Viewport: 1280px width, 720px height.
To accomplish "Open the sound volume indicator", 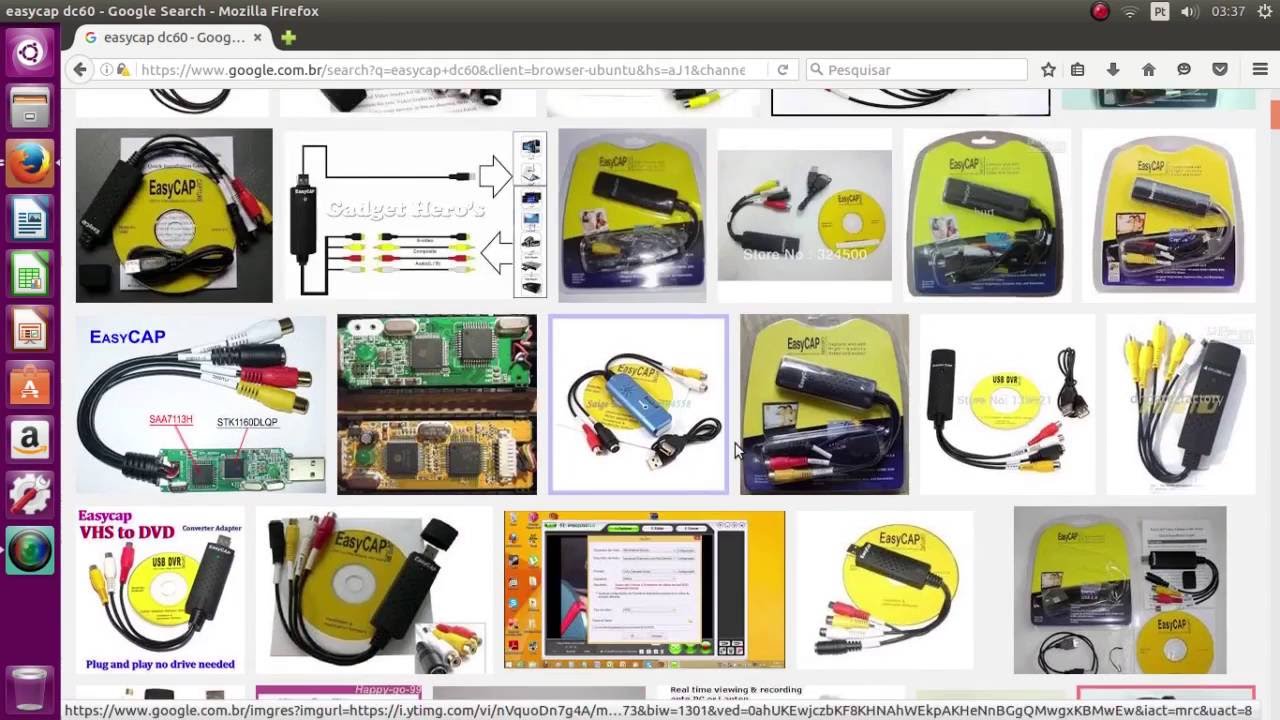I will point(1189,12).
